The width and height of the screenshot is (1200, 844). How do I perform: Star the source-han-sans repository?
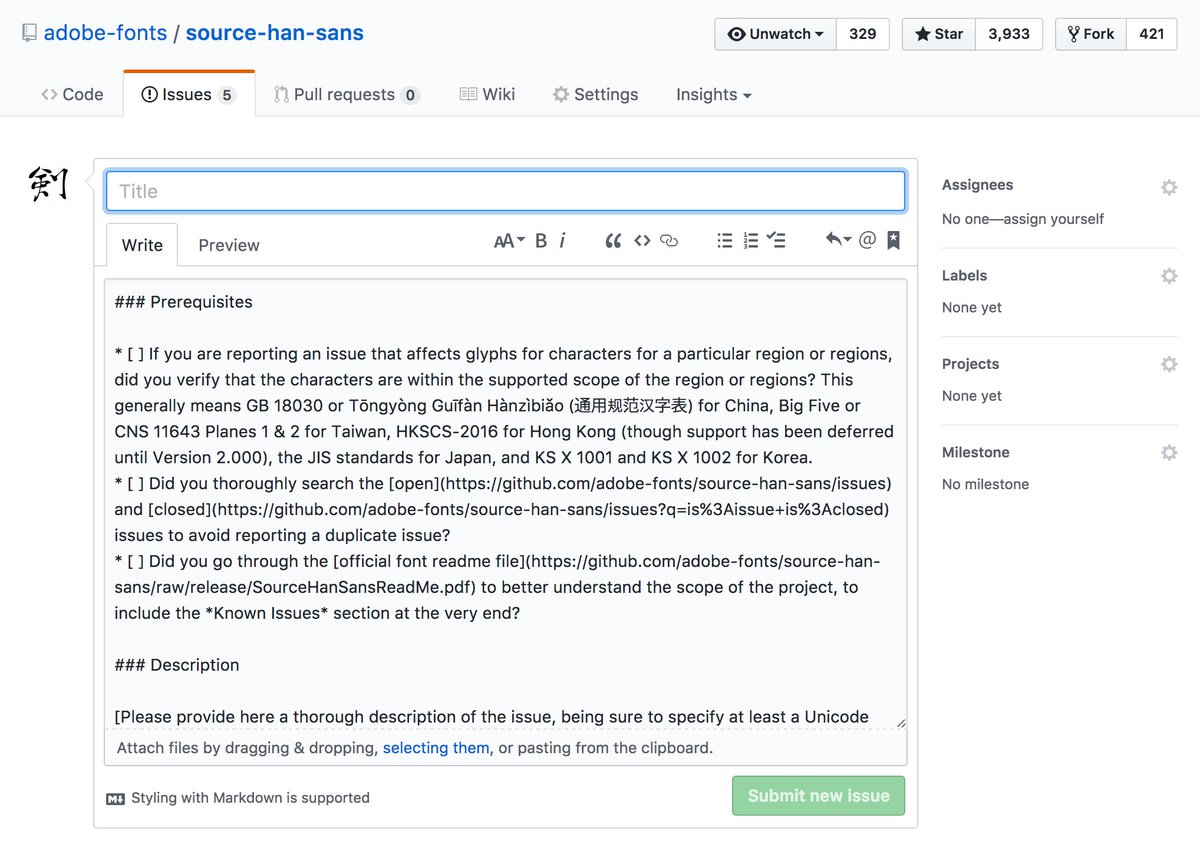click(938, 33)
